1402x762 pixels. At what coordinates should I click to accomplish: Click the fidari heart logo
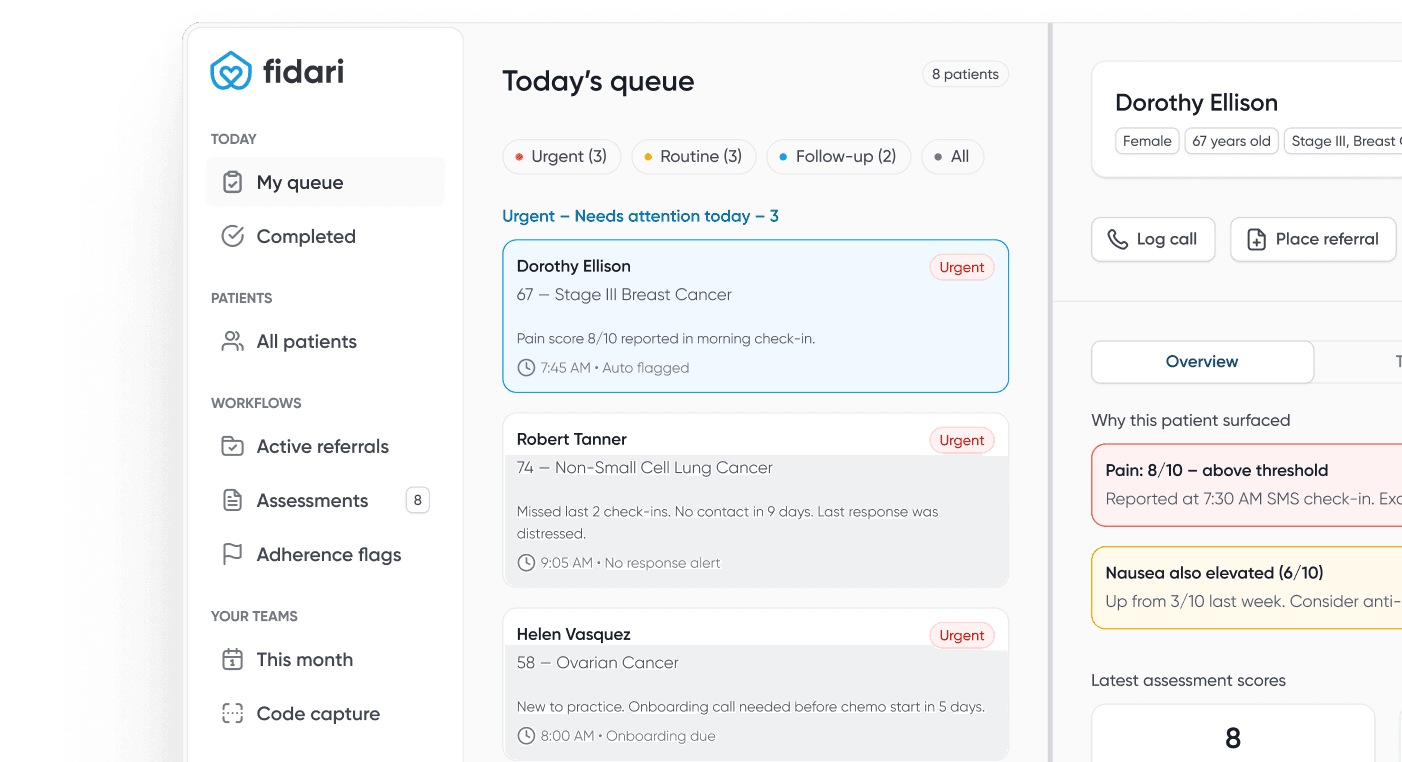[x=231, y=70]
